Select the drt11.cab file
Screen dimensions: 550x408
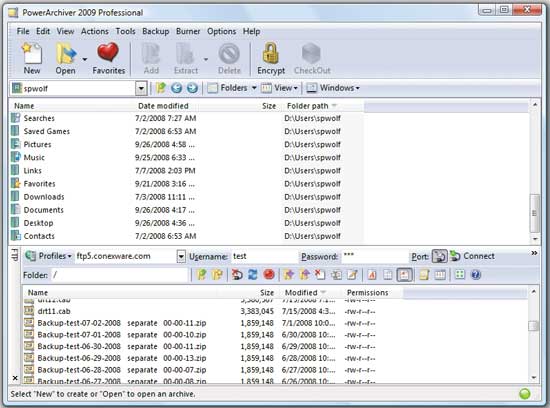point(54,311)
